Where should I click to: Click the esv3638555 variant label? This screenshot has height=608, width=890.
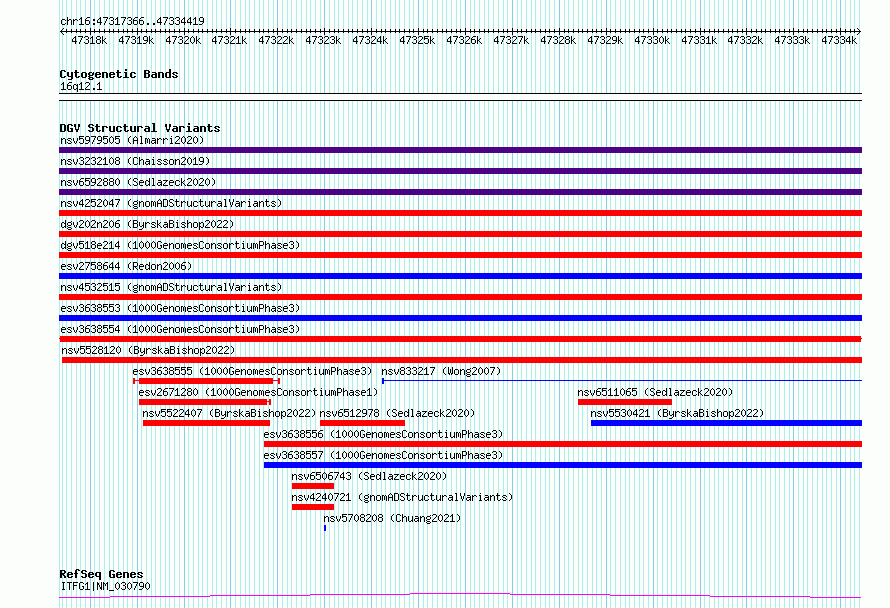(x=252, y=371)
